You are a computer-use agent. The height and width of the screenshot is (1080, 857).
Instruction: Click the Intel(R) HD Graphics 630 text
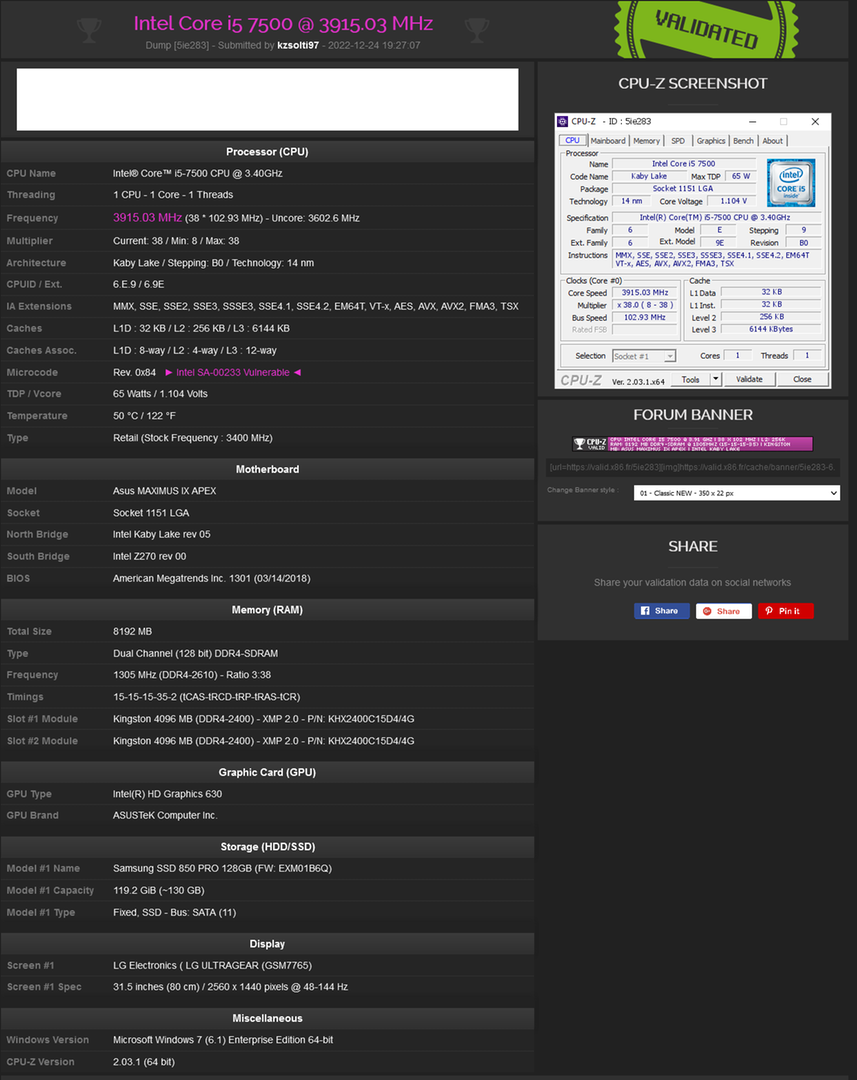tap(167, 794)
